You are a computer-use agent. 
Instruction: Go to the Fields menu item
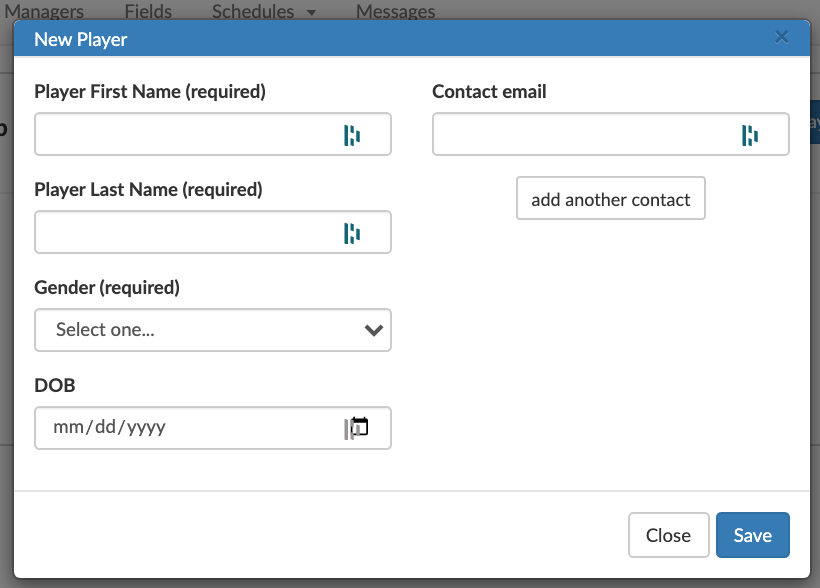tap(148, 12)
